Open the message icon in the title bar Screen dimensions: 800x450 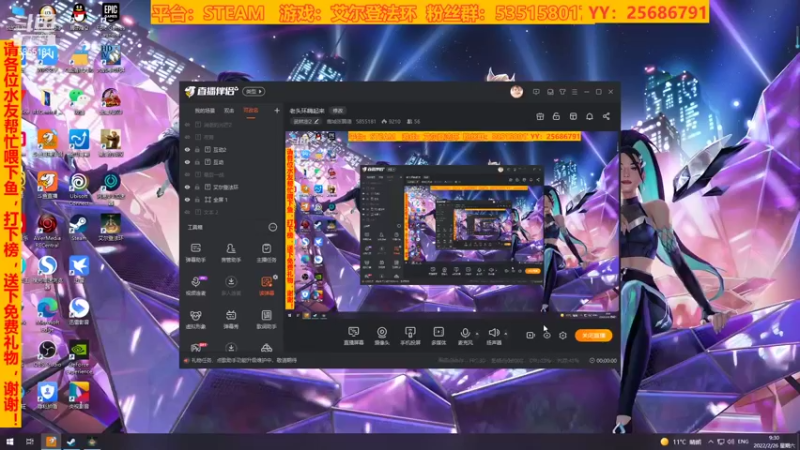[x=536, y=92]
